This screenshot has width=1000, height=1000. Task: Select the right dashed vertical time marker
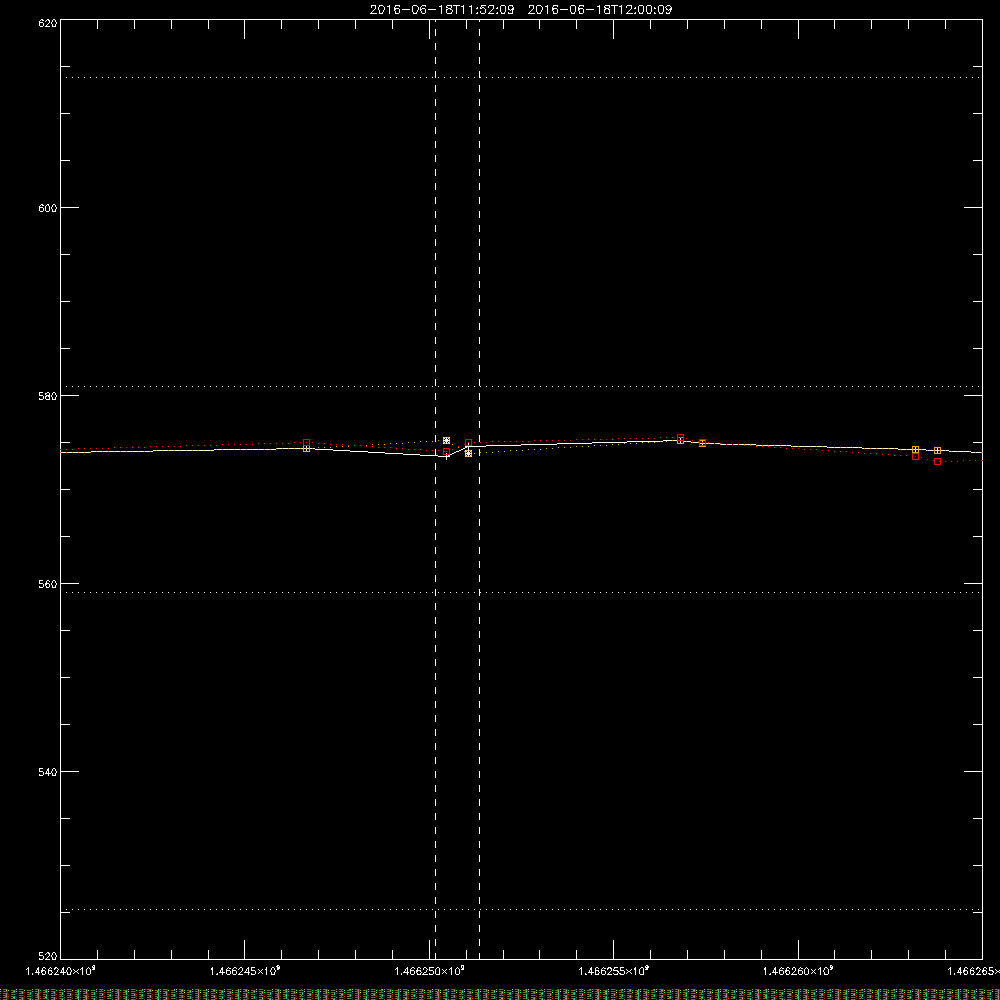(480, 489)
